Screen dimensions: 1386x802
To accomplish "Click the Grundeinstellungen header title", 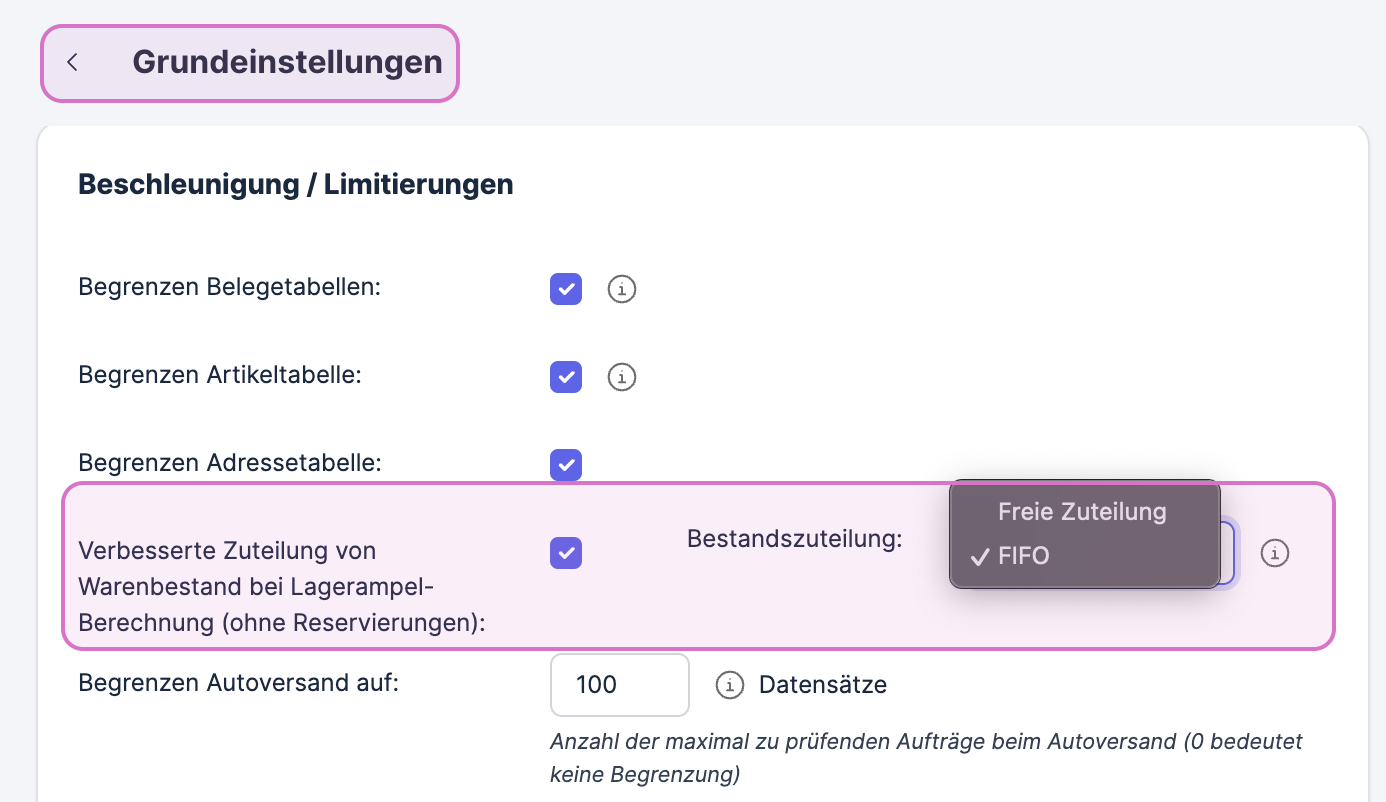I will coord(287,62).
